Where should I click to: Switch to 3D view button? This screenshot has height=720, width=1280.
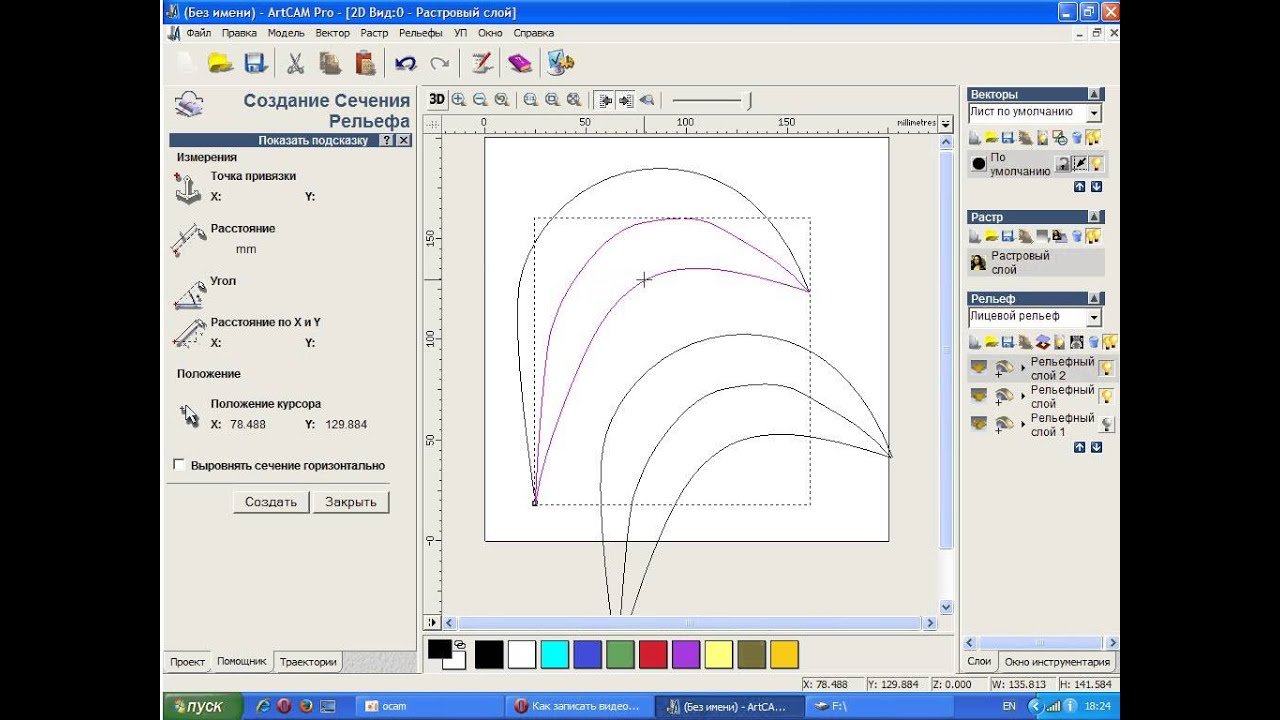click(437, 99)
